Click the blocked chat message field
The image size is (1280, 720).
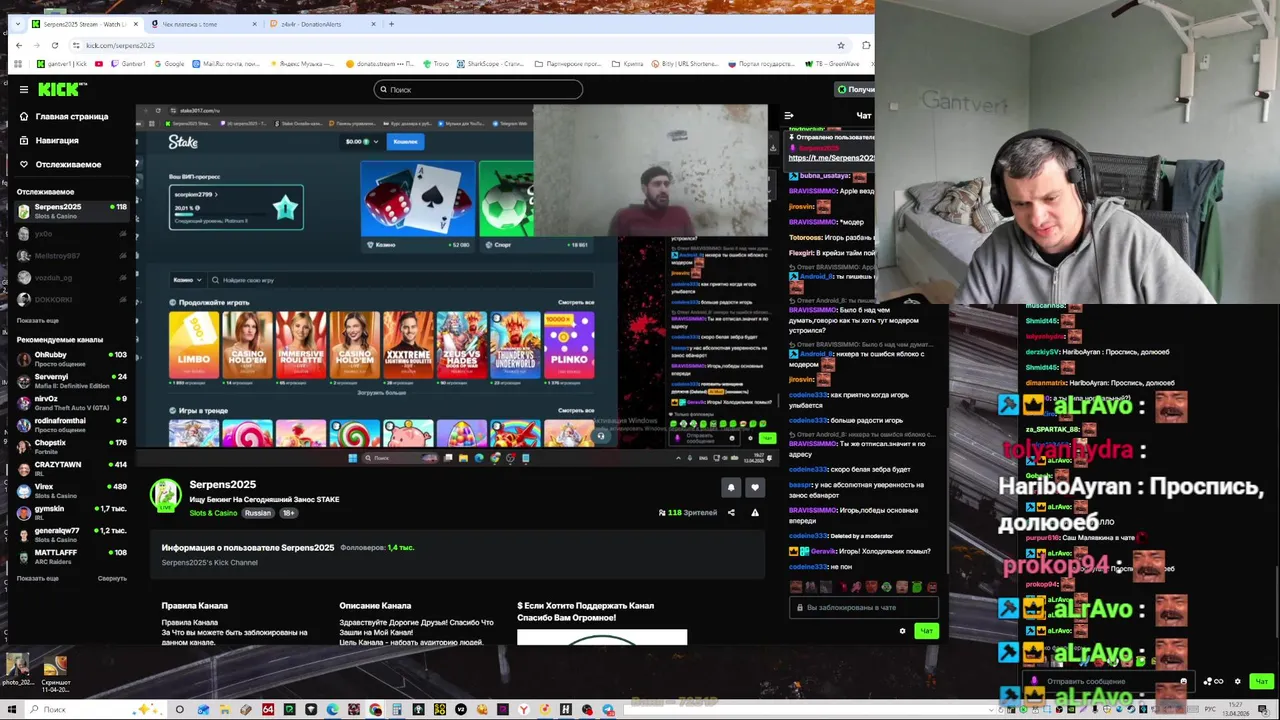point(864,607)
